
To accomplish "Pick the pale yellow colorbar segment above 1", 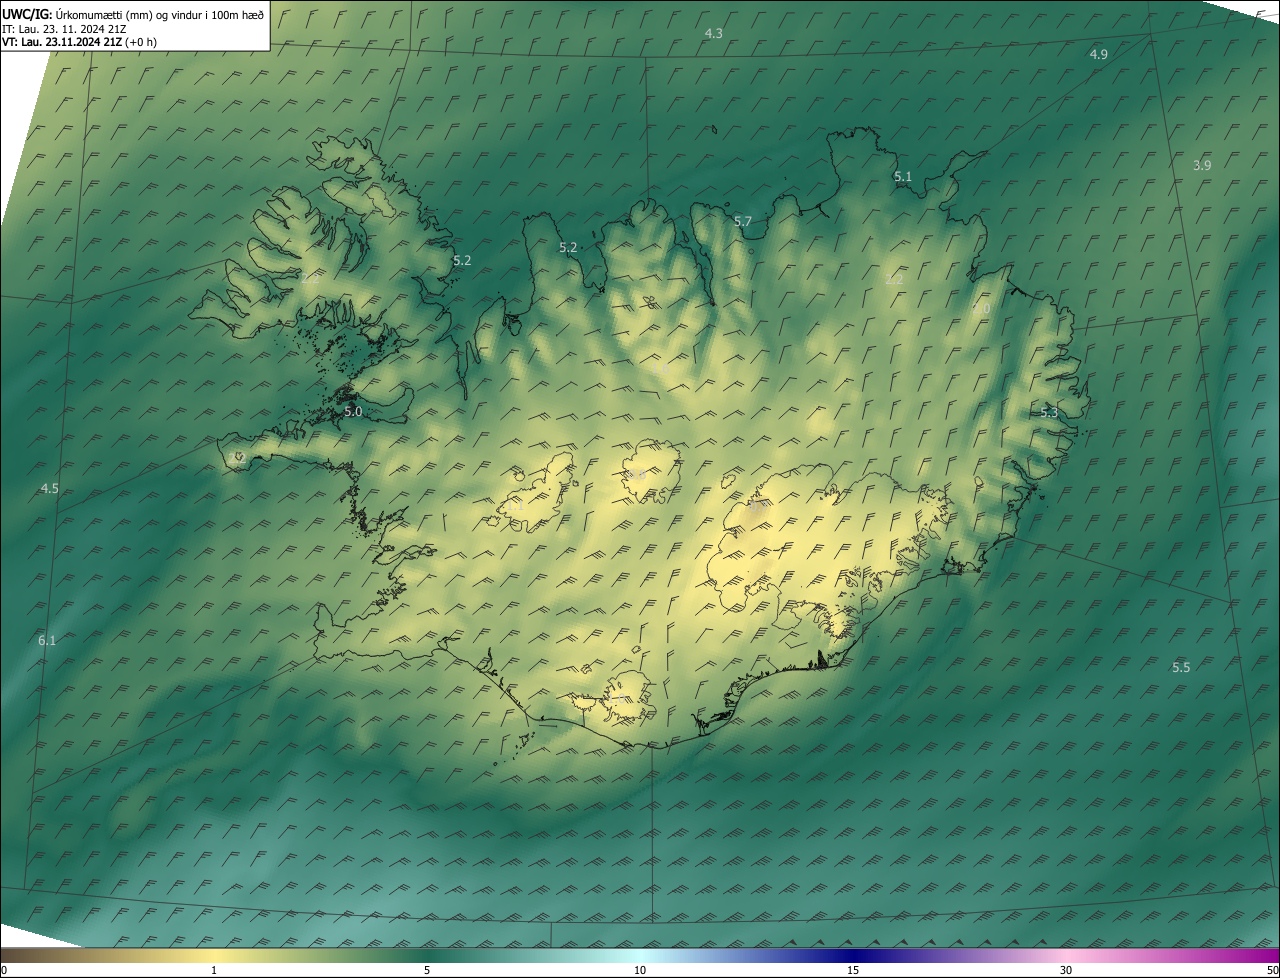I will point(214,955).
